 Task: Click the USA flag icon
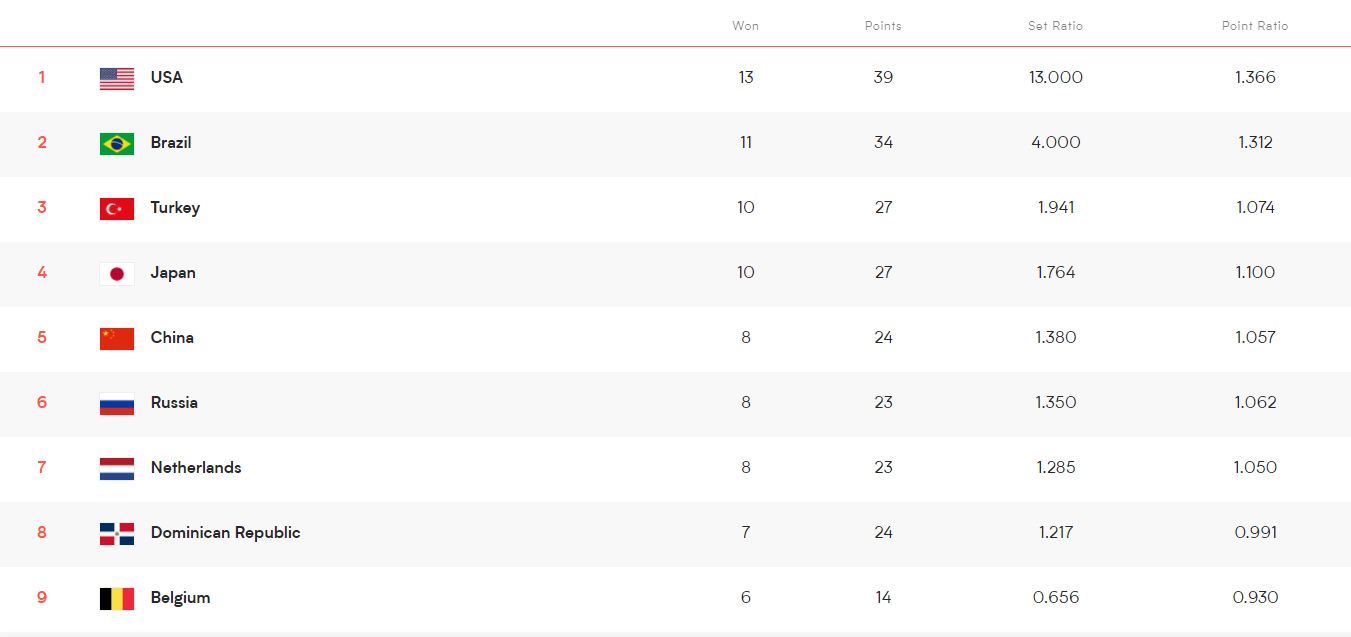pos(117,78)
